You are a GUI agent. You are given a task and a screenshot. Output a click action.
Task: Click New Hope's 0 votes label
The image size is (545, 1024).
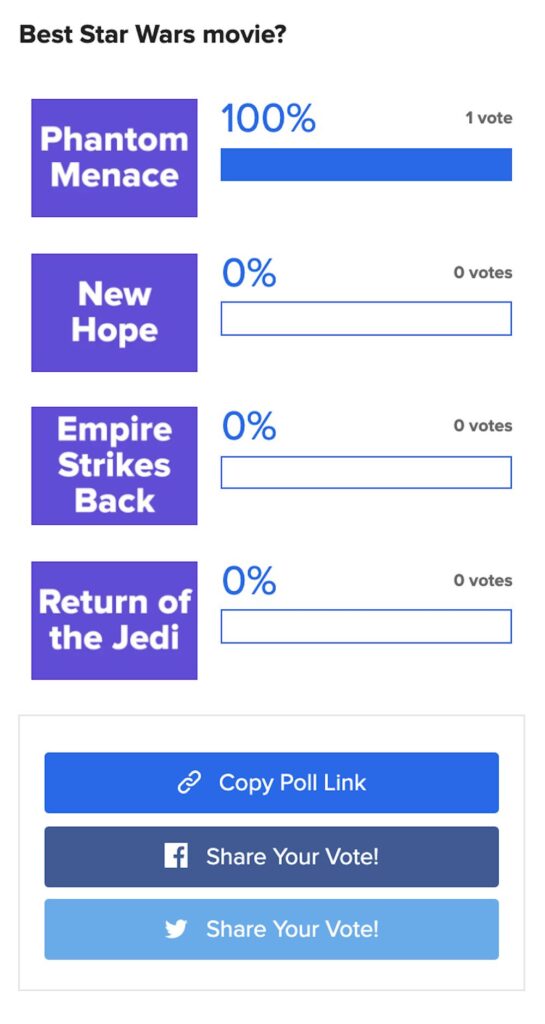pos(484,272)
